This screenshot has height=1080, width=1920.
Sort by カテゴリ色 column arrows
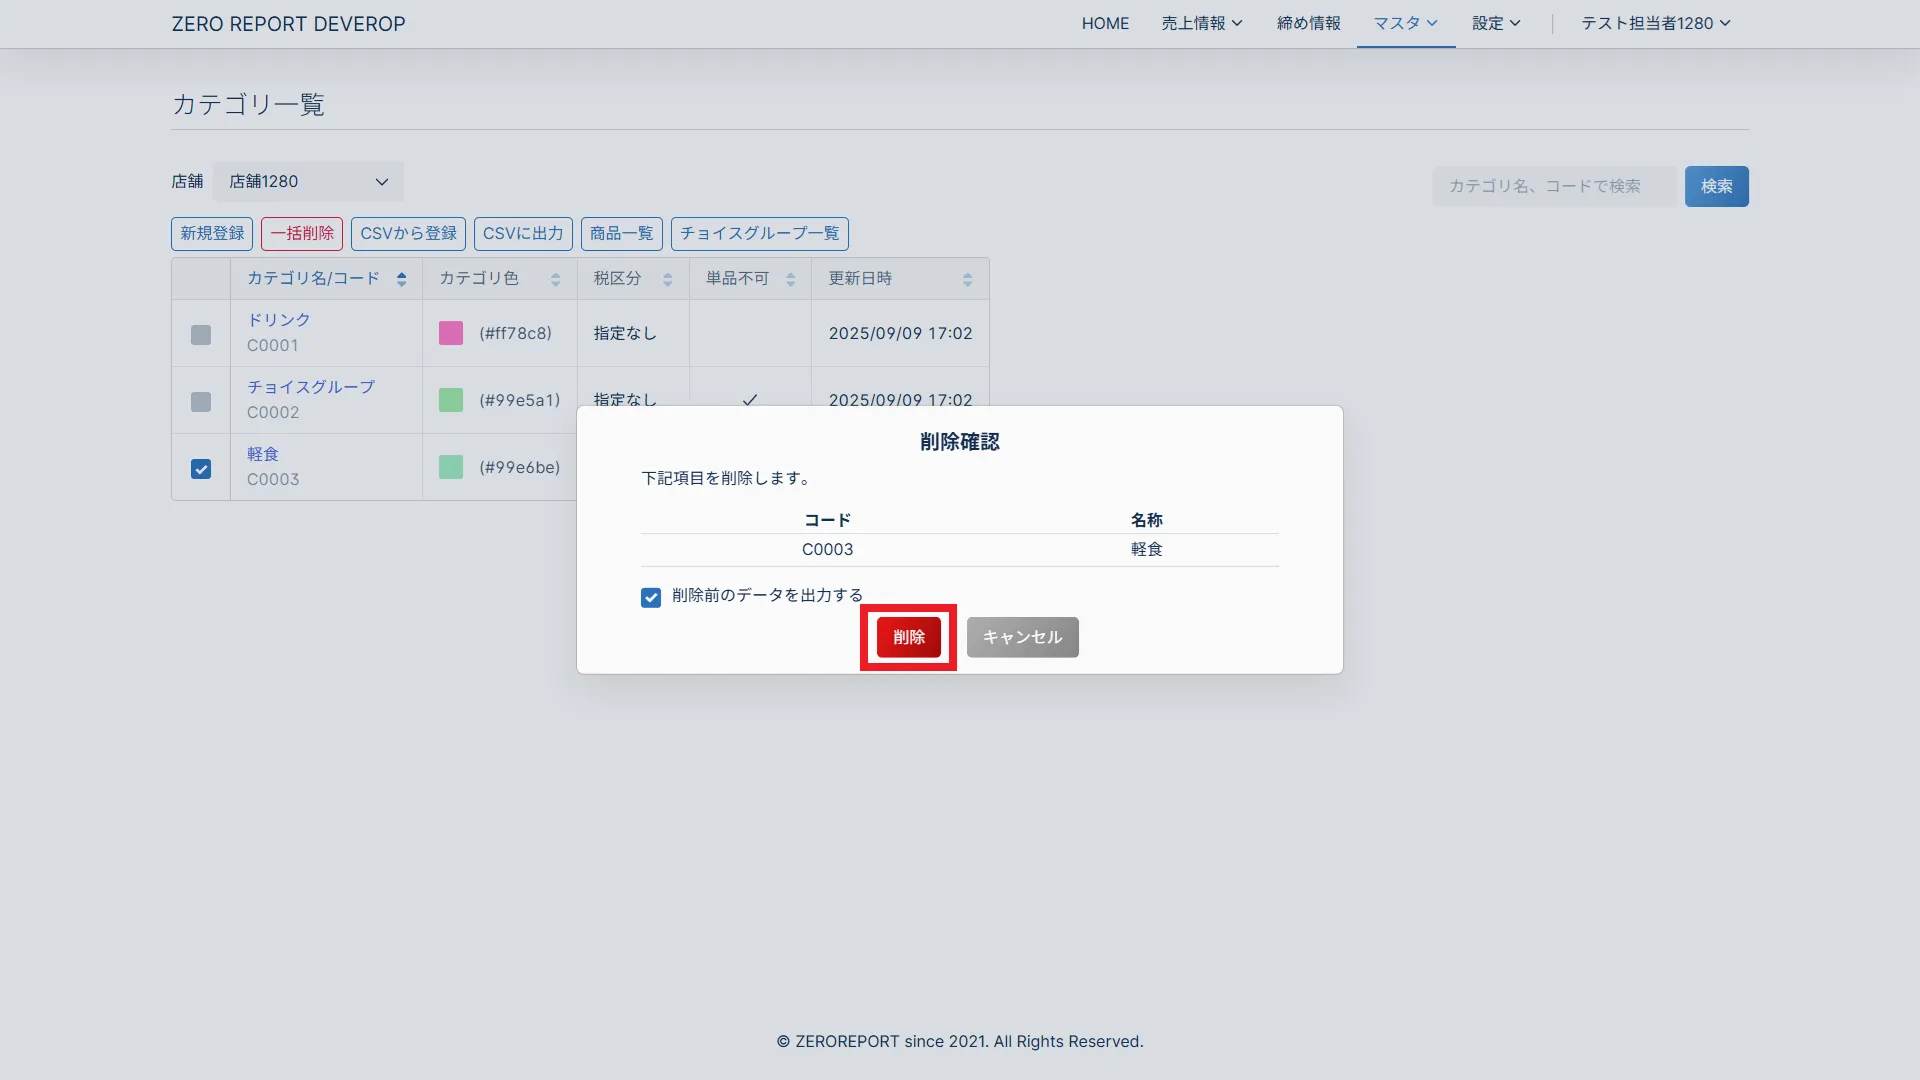coord(555,279)
